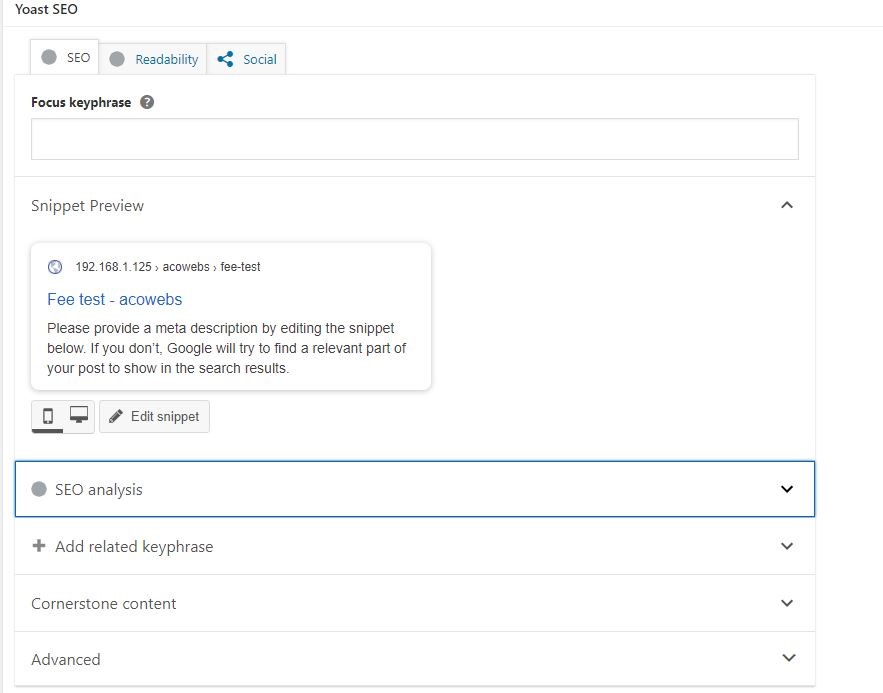Click the Snippet Preview heading label
Image resolution: width=883 pixels, height=693 pixels.
87,206
